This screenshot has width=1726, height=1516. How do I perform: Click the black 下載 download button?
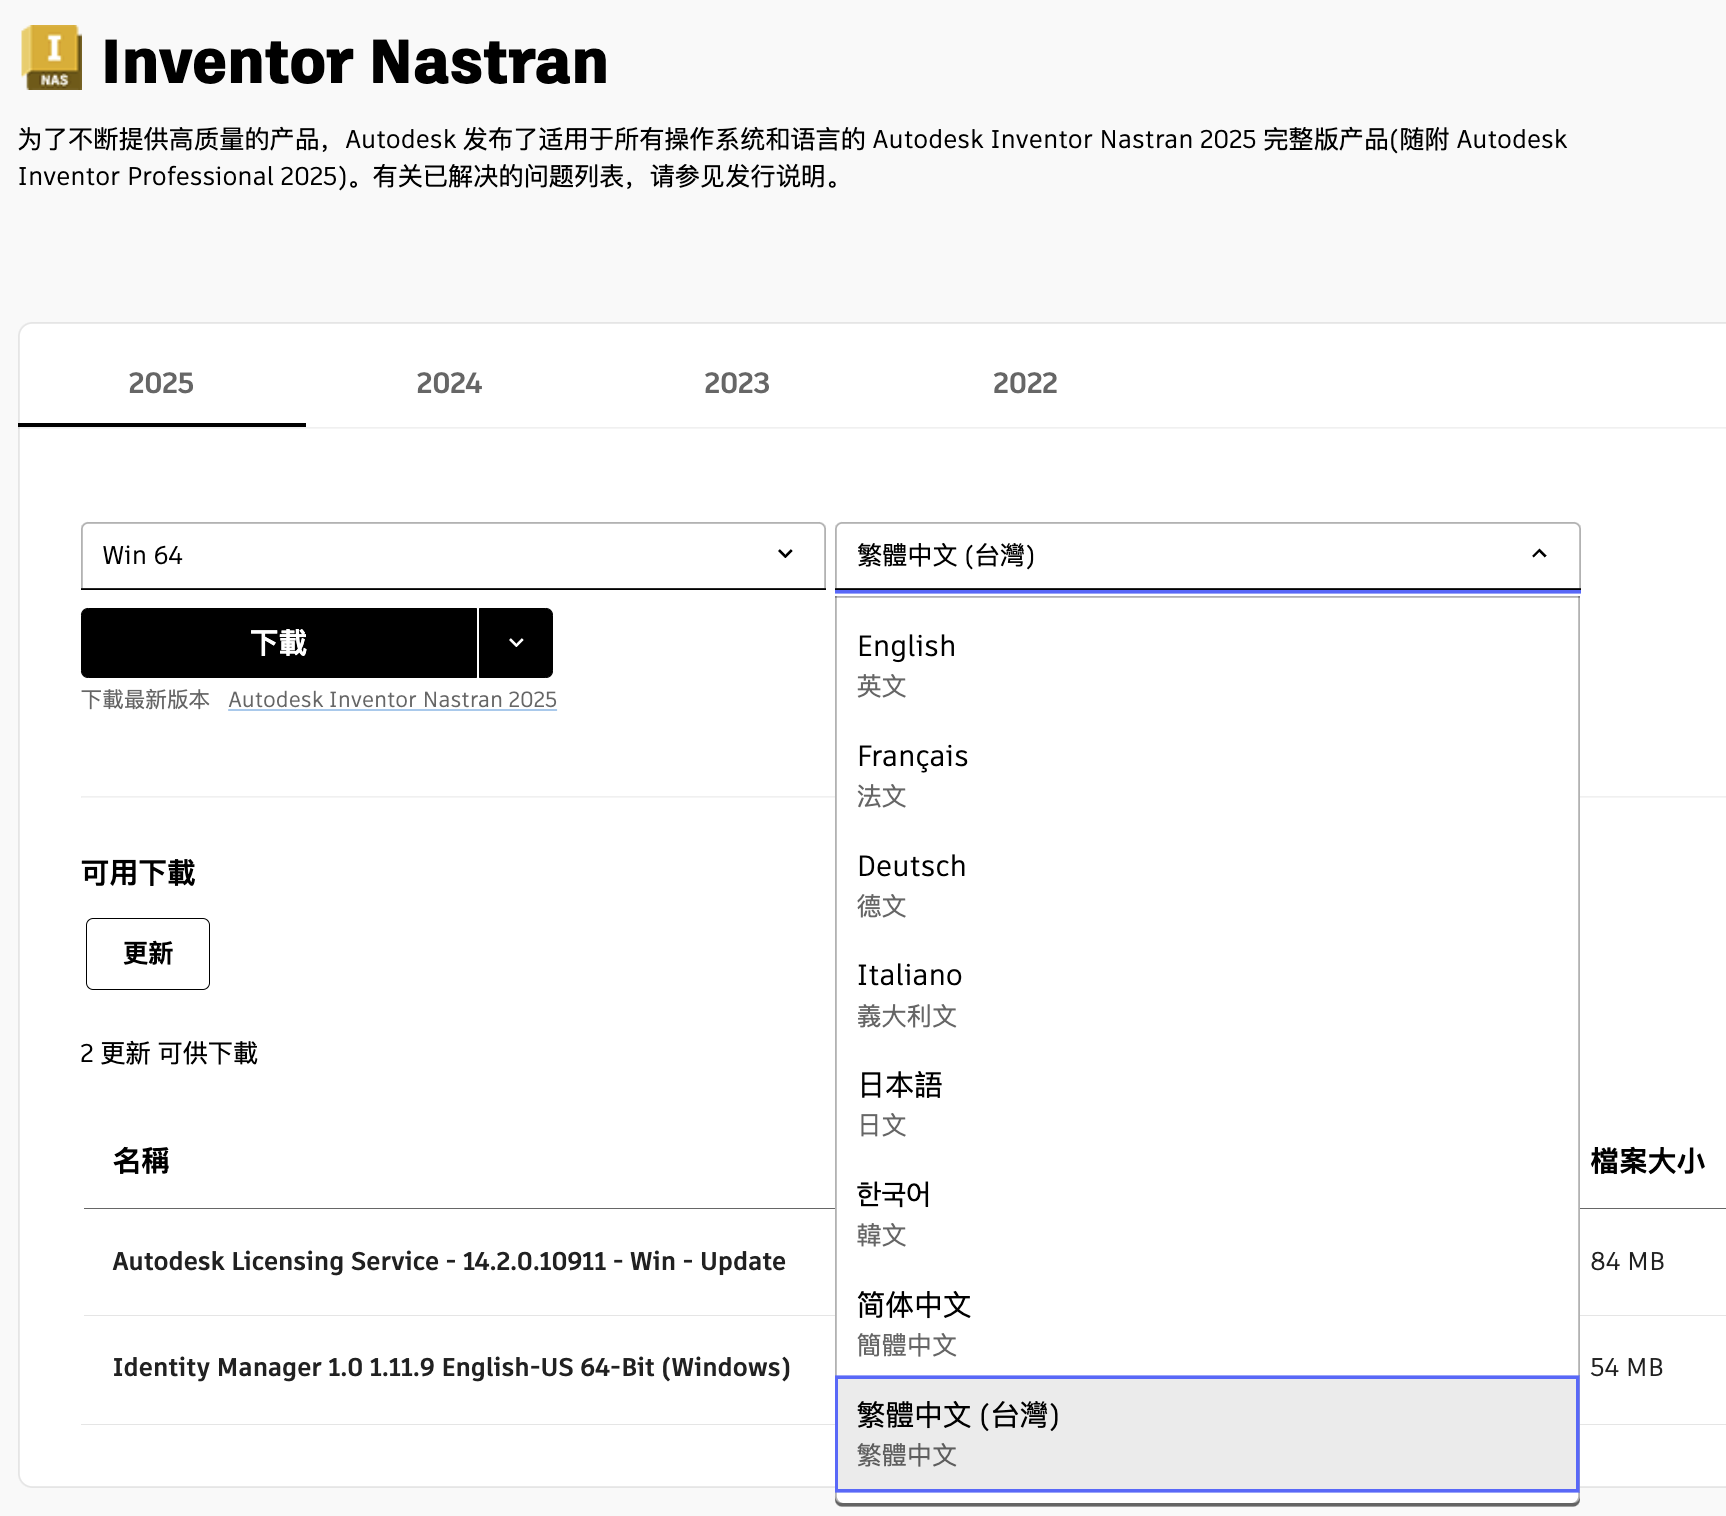tap(279, 643)
